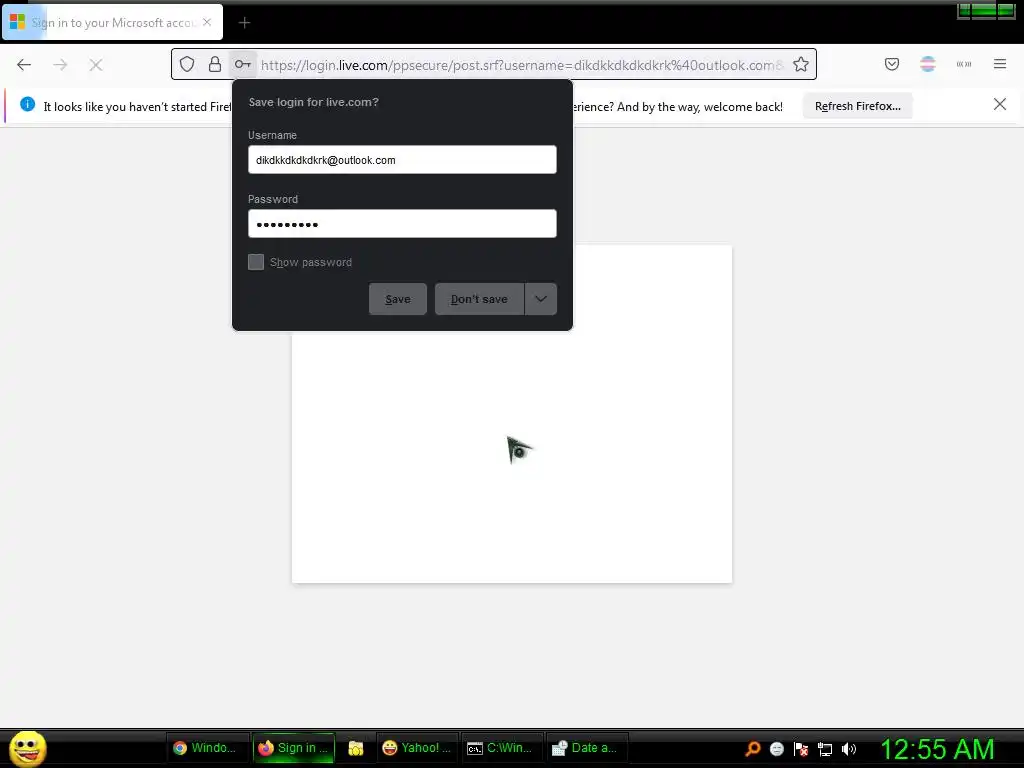Viewport: 1024px width, 768px height.
Task: Click the Don't save button
Action: pos(479,299)
